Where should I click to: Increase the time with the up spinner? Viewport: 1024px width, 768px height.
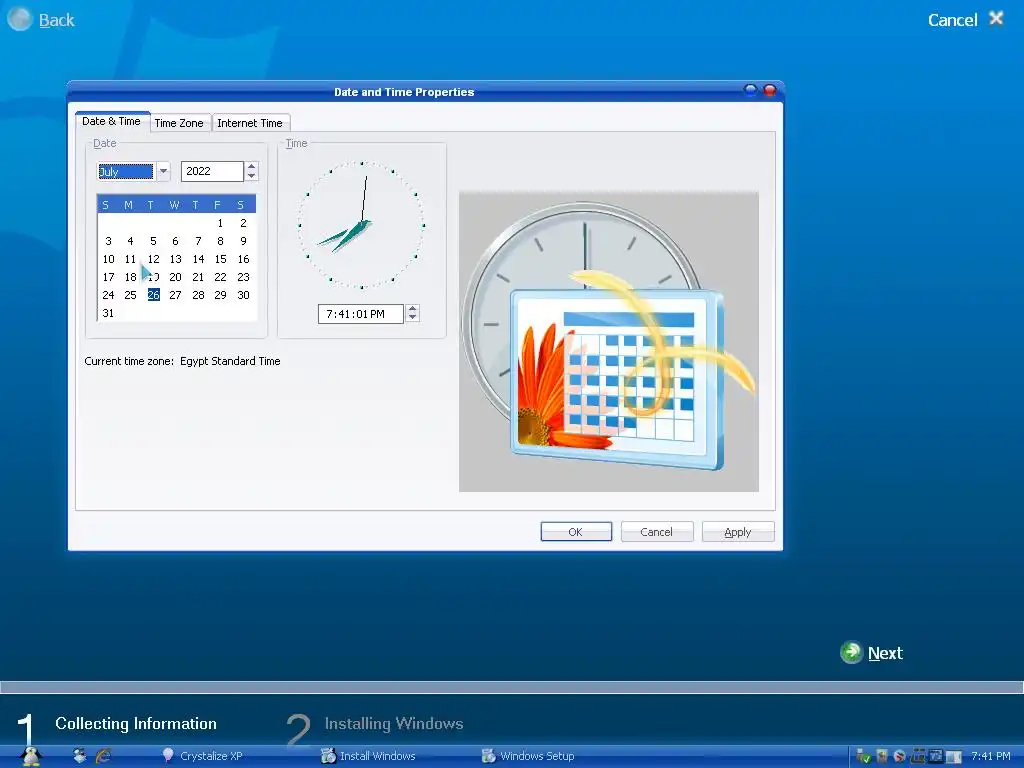tap(412, 309)
